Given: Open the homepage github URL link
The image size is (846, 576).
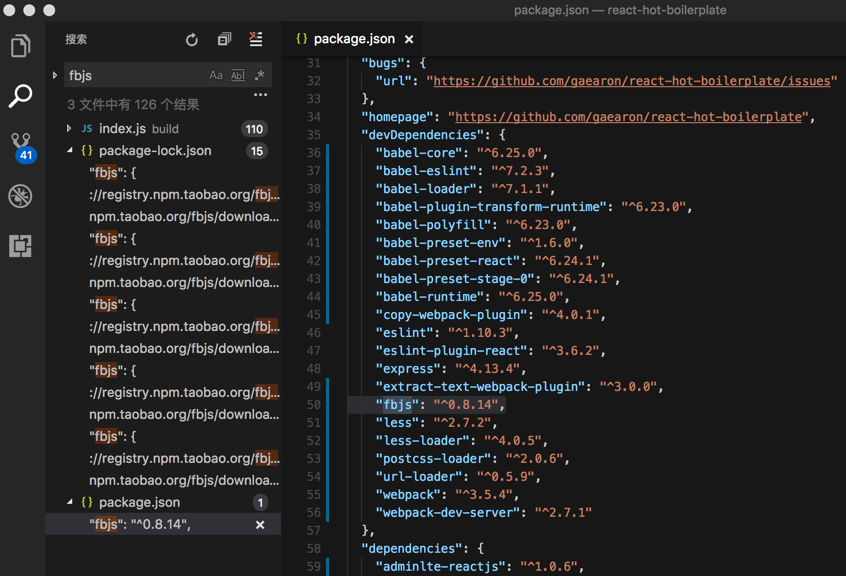Looking at the screenshot, I should pyautogui.click(x=630, y=117).
